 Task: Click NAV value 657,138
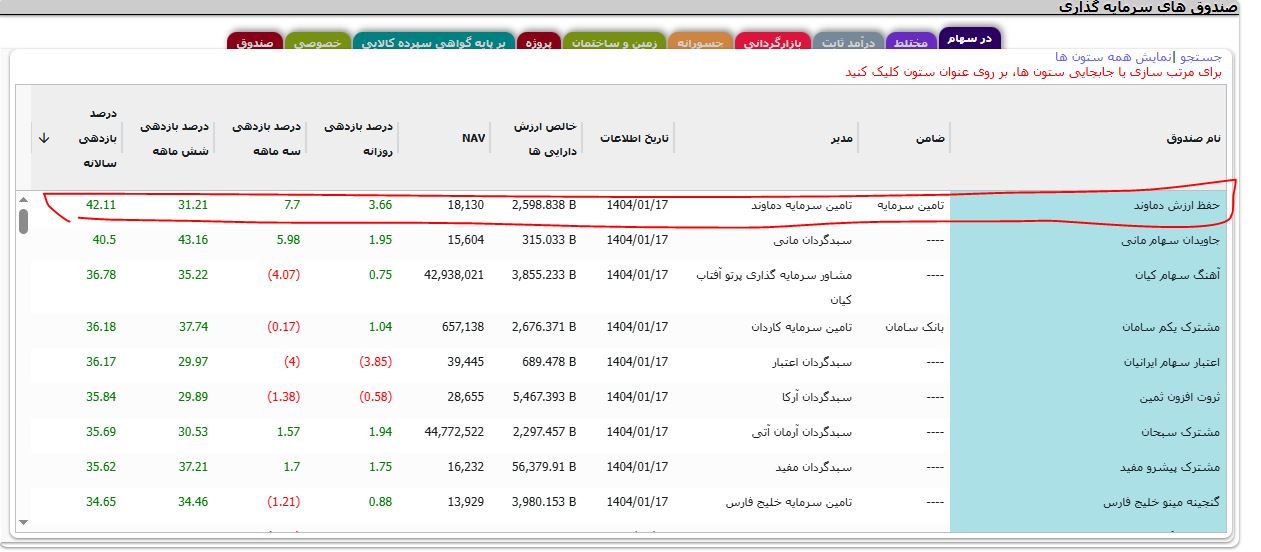coord(462,327)
